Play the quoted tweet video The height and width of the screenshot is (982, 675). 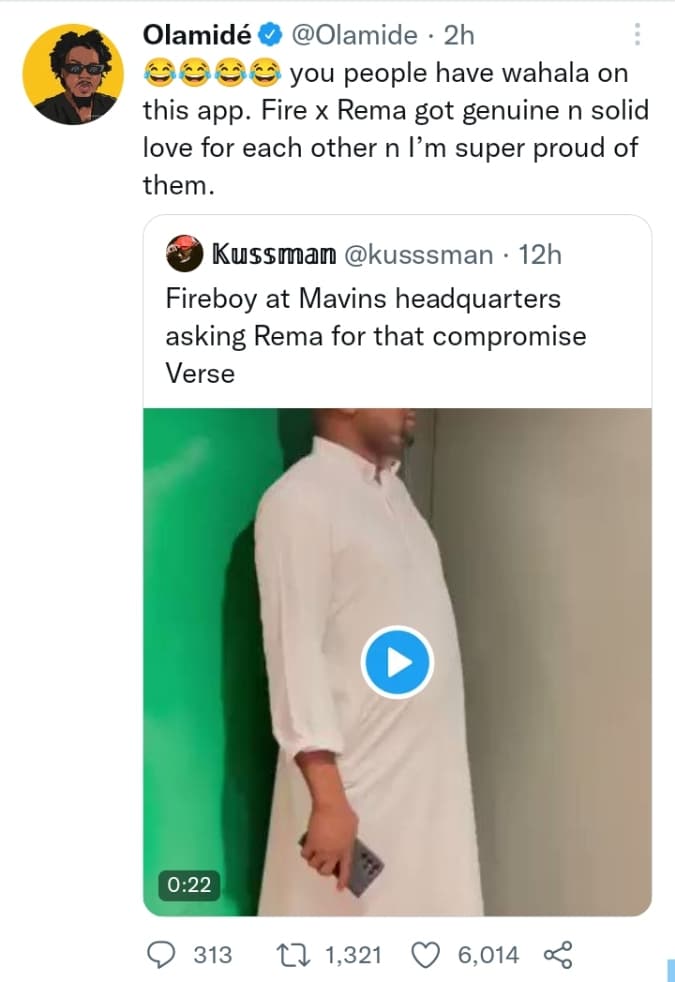point(396,661)
